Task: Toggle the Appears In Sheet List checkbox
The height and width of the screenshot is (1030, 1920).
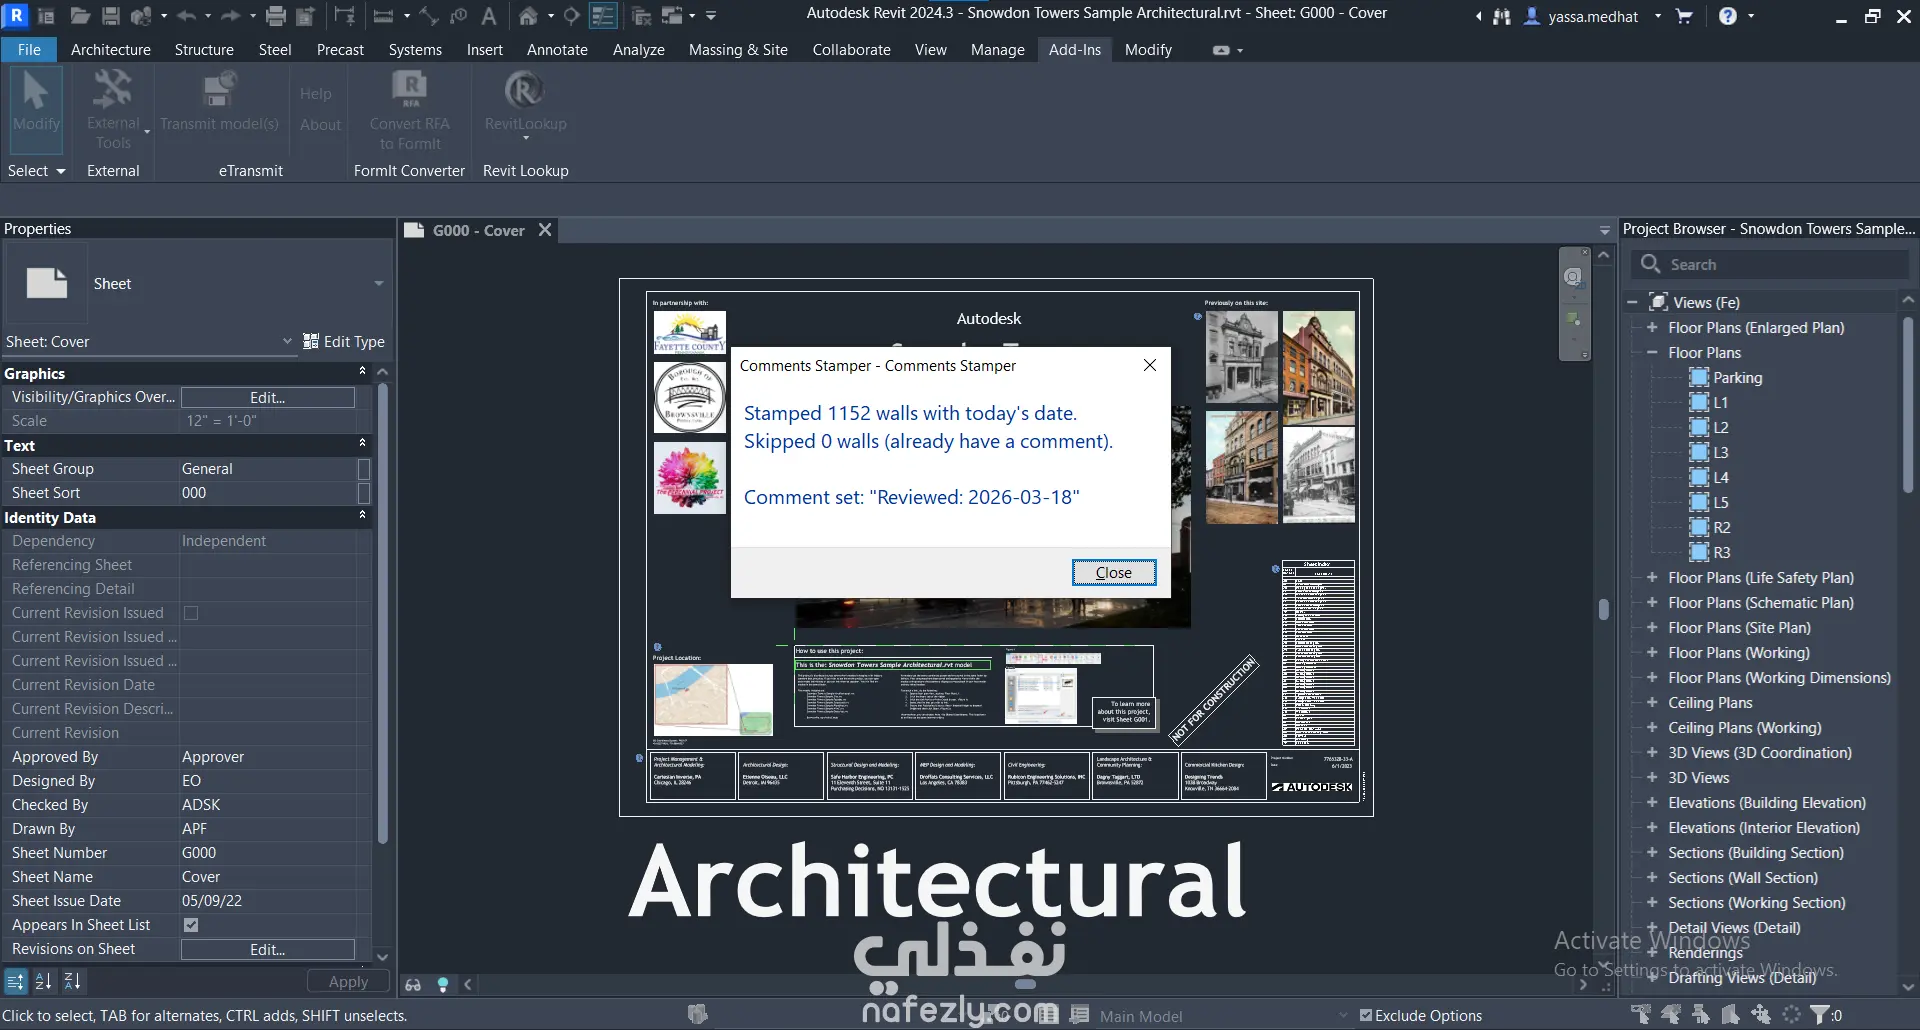Action: click(191, 925)
